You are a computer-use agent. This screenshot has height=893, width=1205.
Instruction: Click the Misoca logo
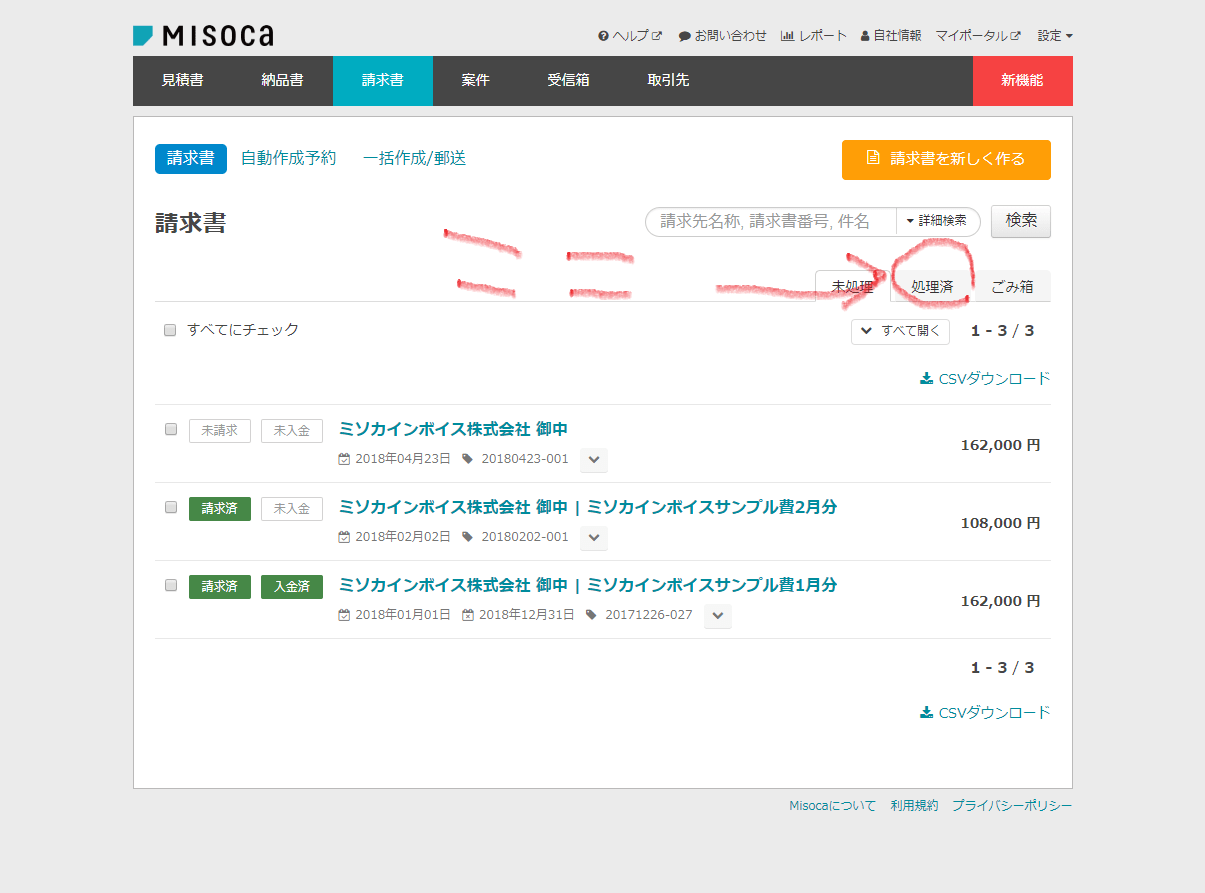[x=203, y=36]
